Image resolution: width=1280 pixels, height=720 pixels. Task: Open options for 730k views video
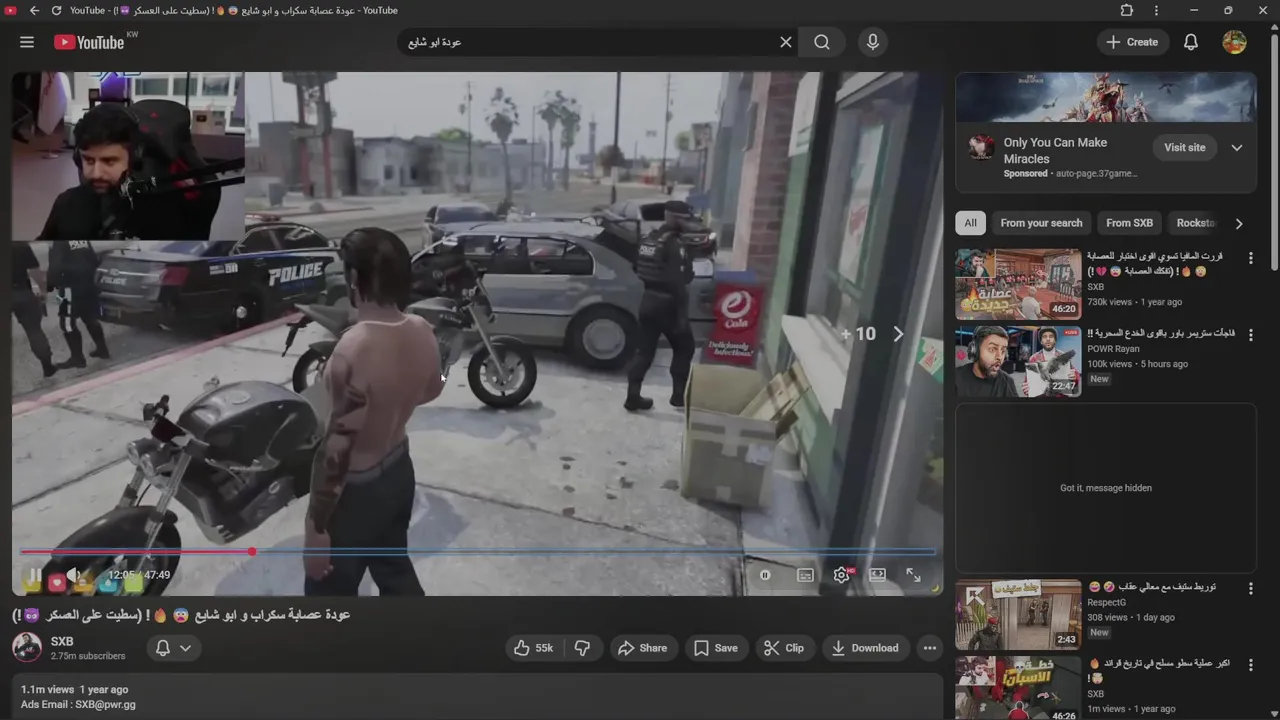coord(1250,258)
